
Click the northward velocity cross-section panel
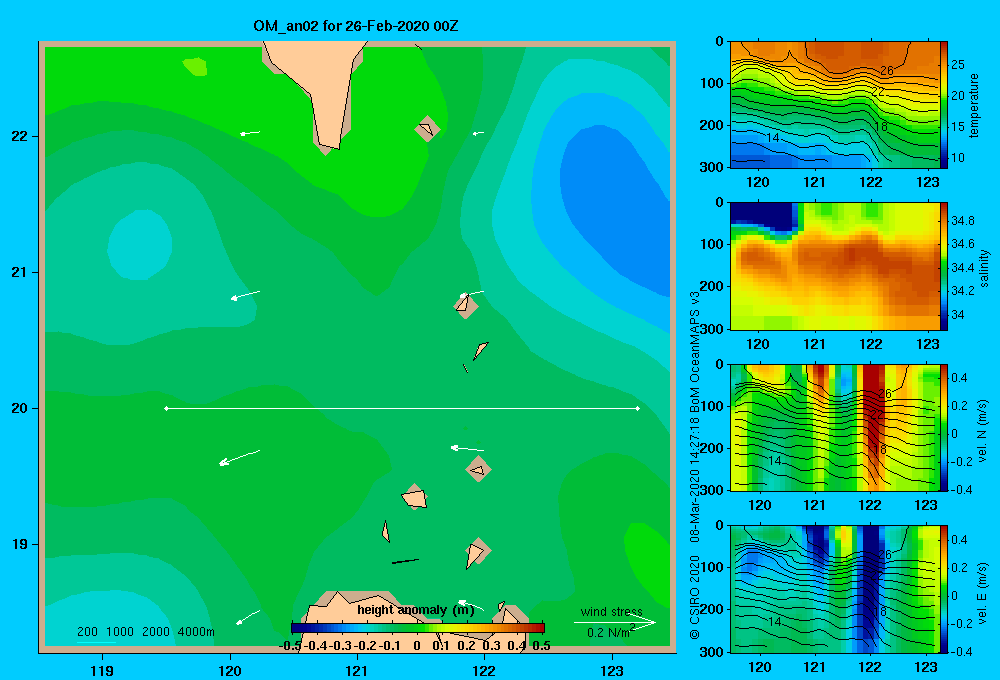[x=835, y=427]
